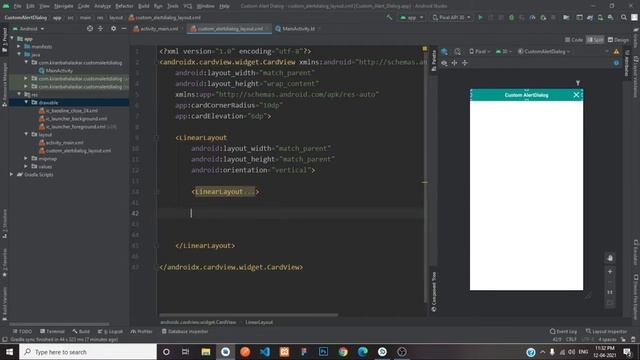Screen dimensions: 640x360
Task: Collapse the drawable folder
Action: pos(26,102)
